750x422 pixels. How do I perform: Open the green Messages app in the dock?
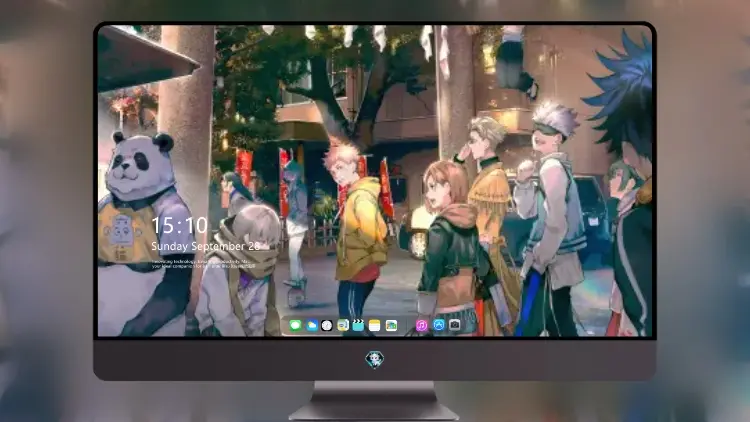click(x=295, y=325)
